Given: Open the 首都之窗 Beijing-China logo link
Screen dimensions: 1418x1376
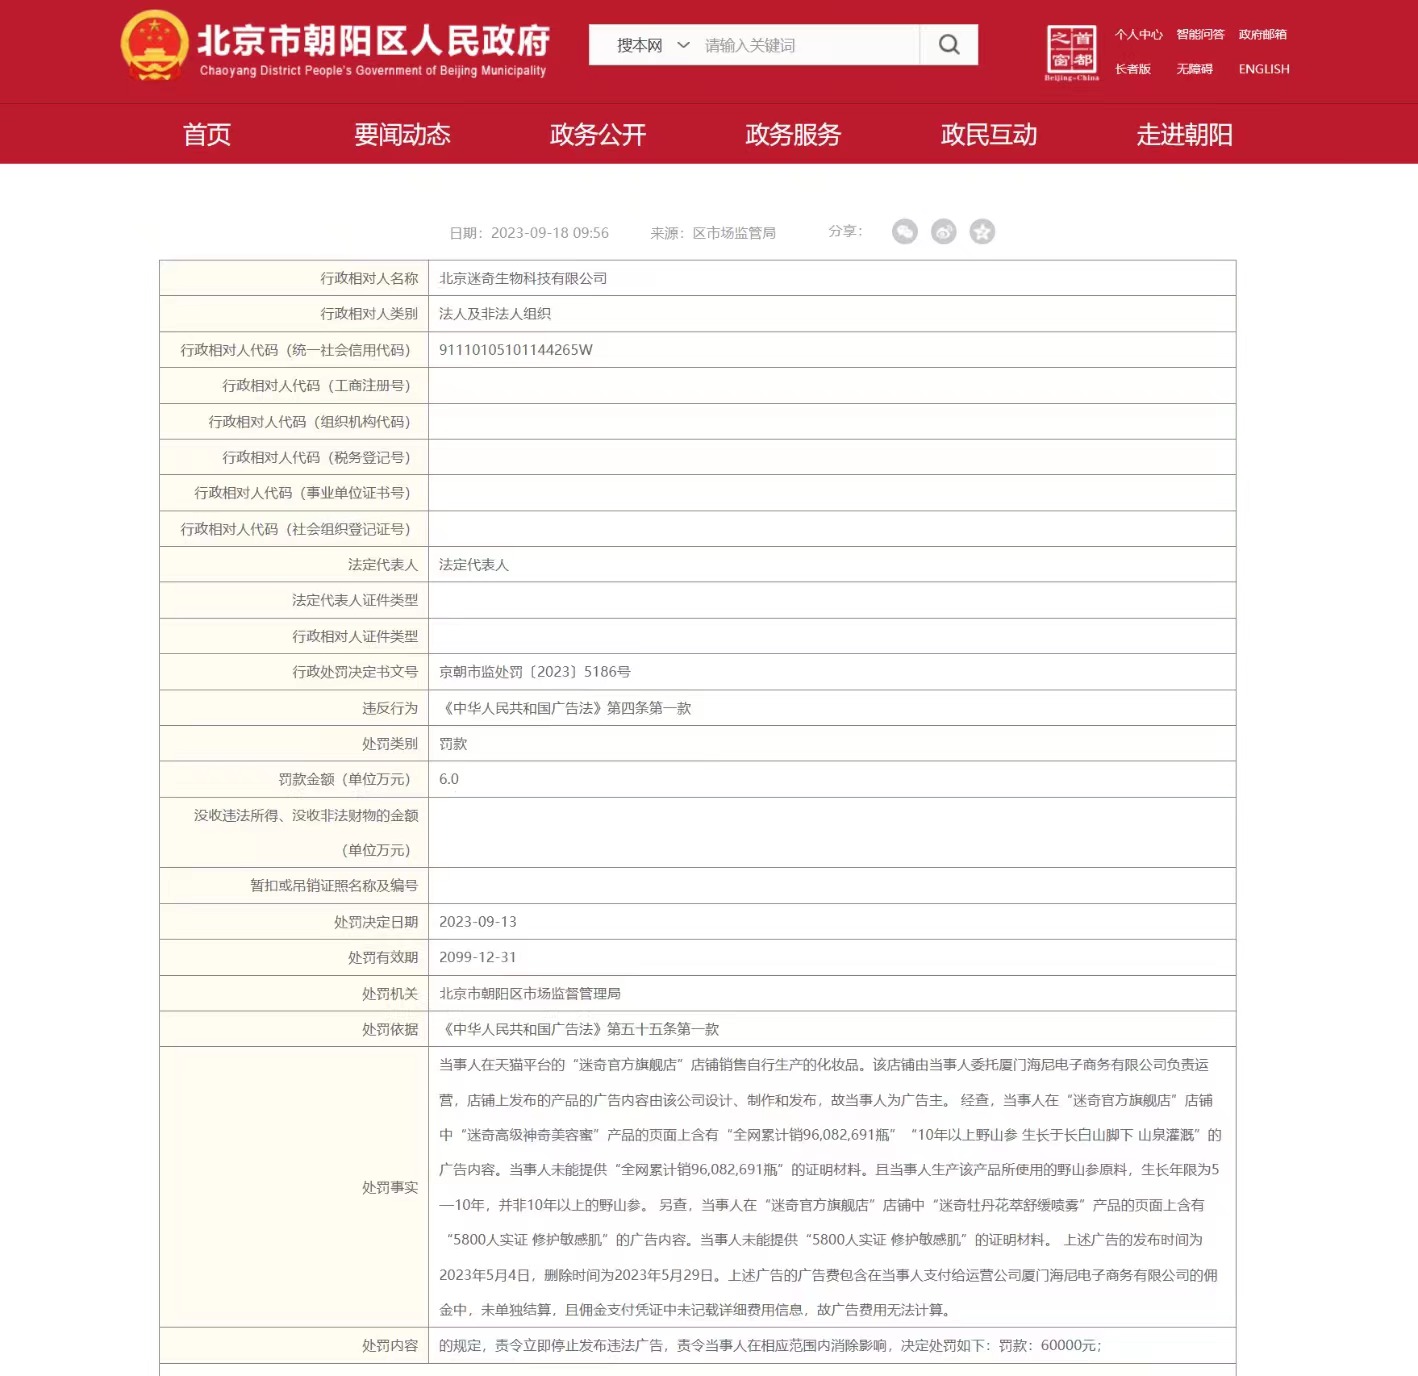Looking at the screenshot, I should [1071, 53].
